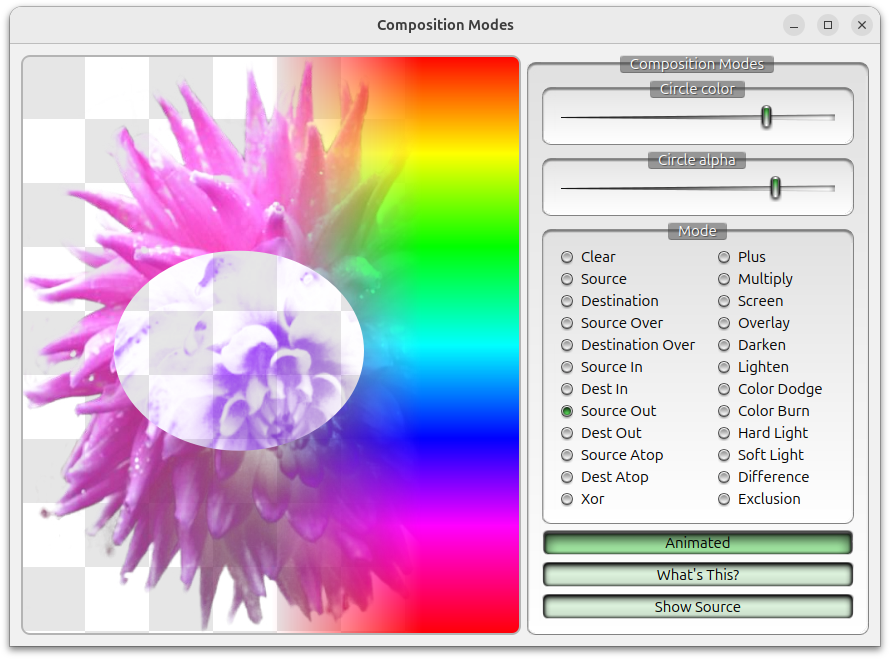The height and width of the screenshot is (659, 890).
Task: Choose the Color Burn mode
Action: [723, 411]
